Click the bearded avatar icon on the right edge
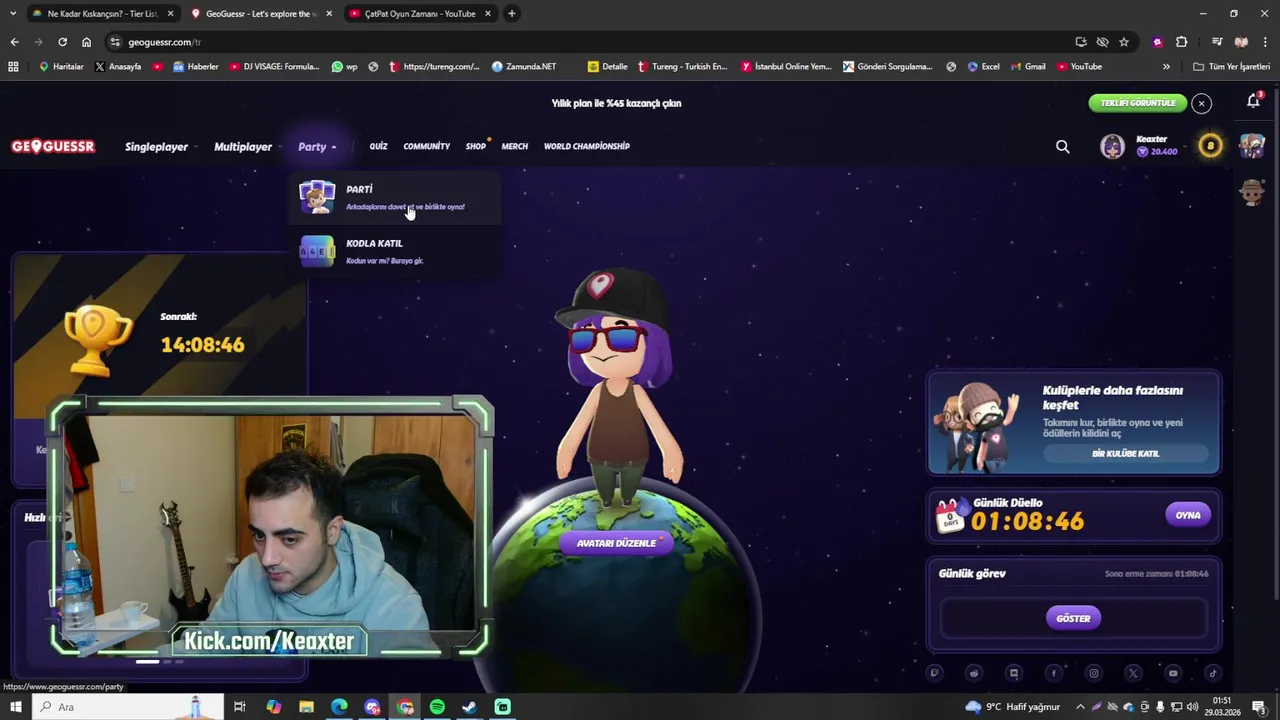The image size is (1280, 720). [1252, 192]
